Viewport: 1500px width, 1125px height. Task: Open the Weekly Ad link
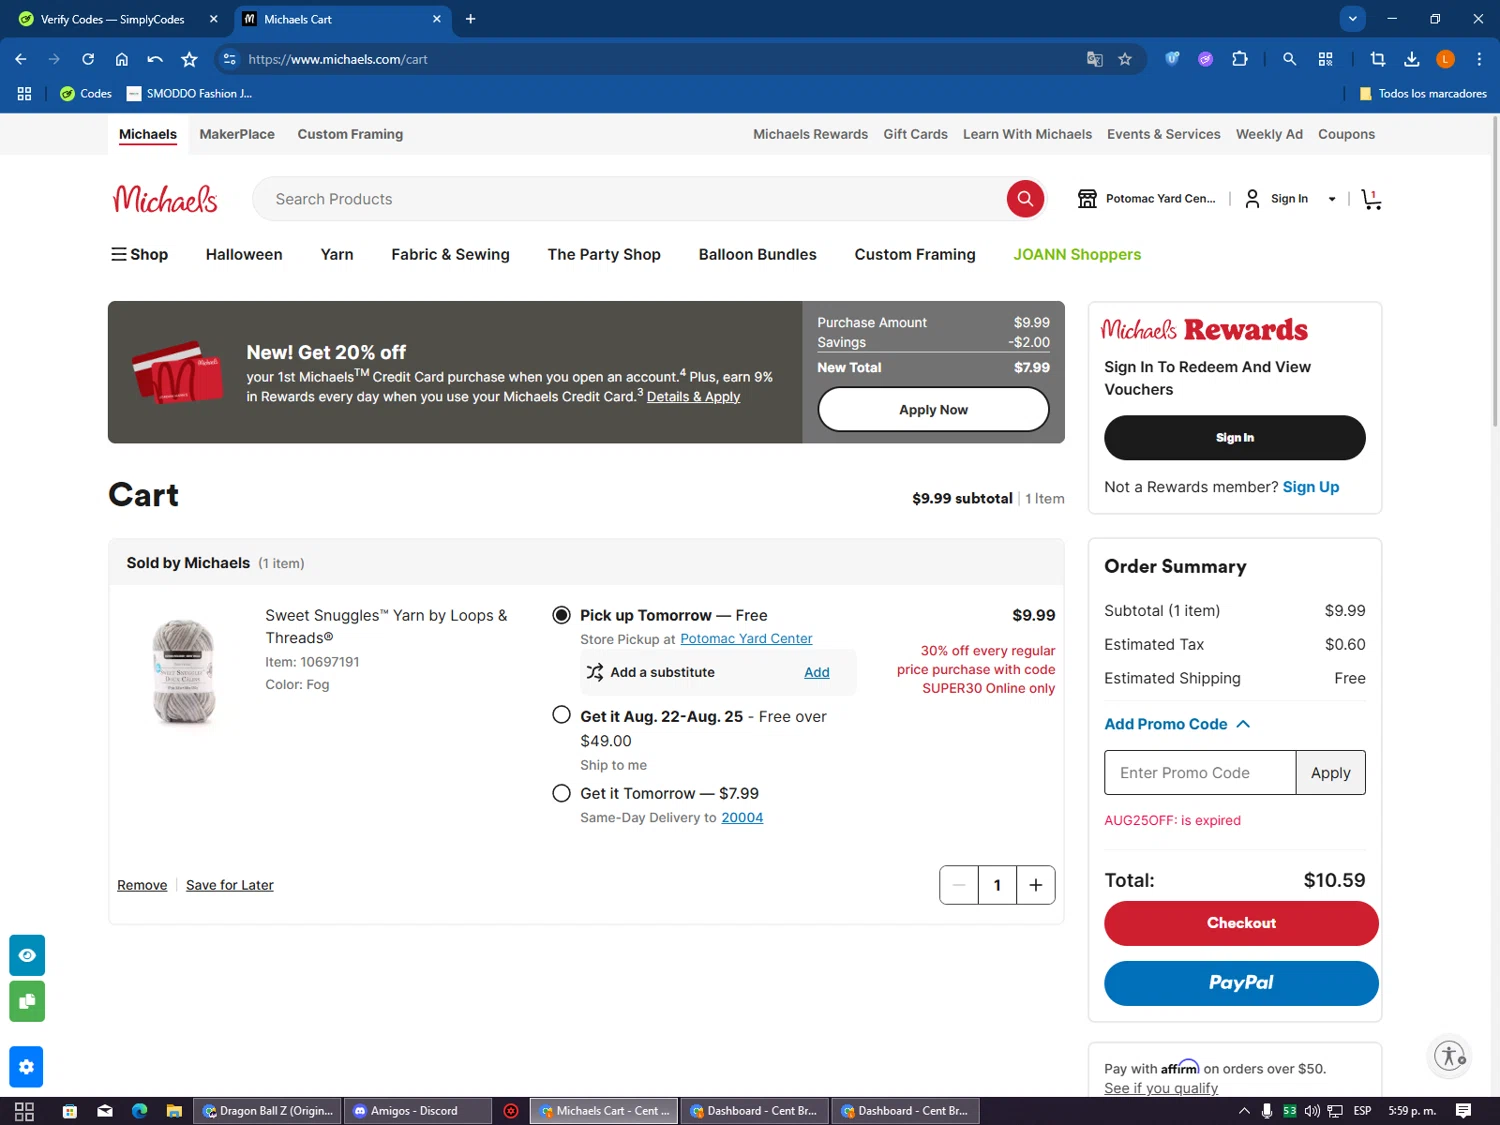click(1269, 134)
